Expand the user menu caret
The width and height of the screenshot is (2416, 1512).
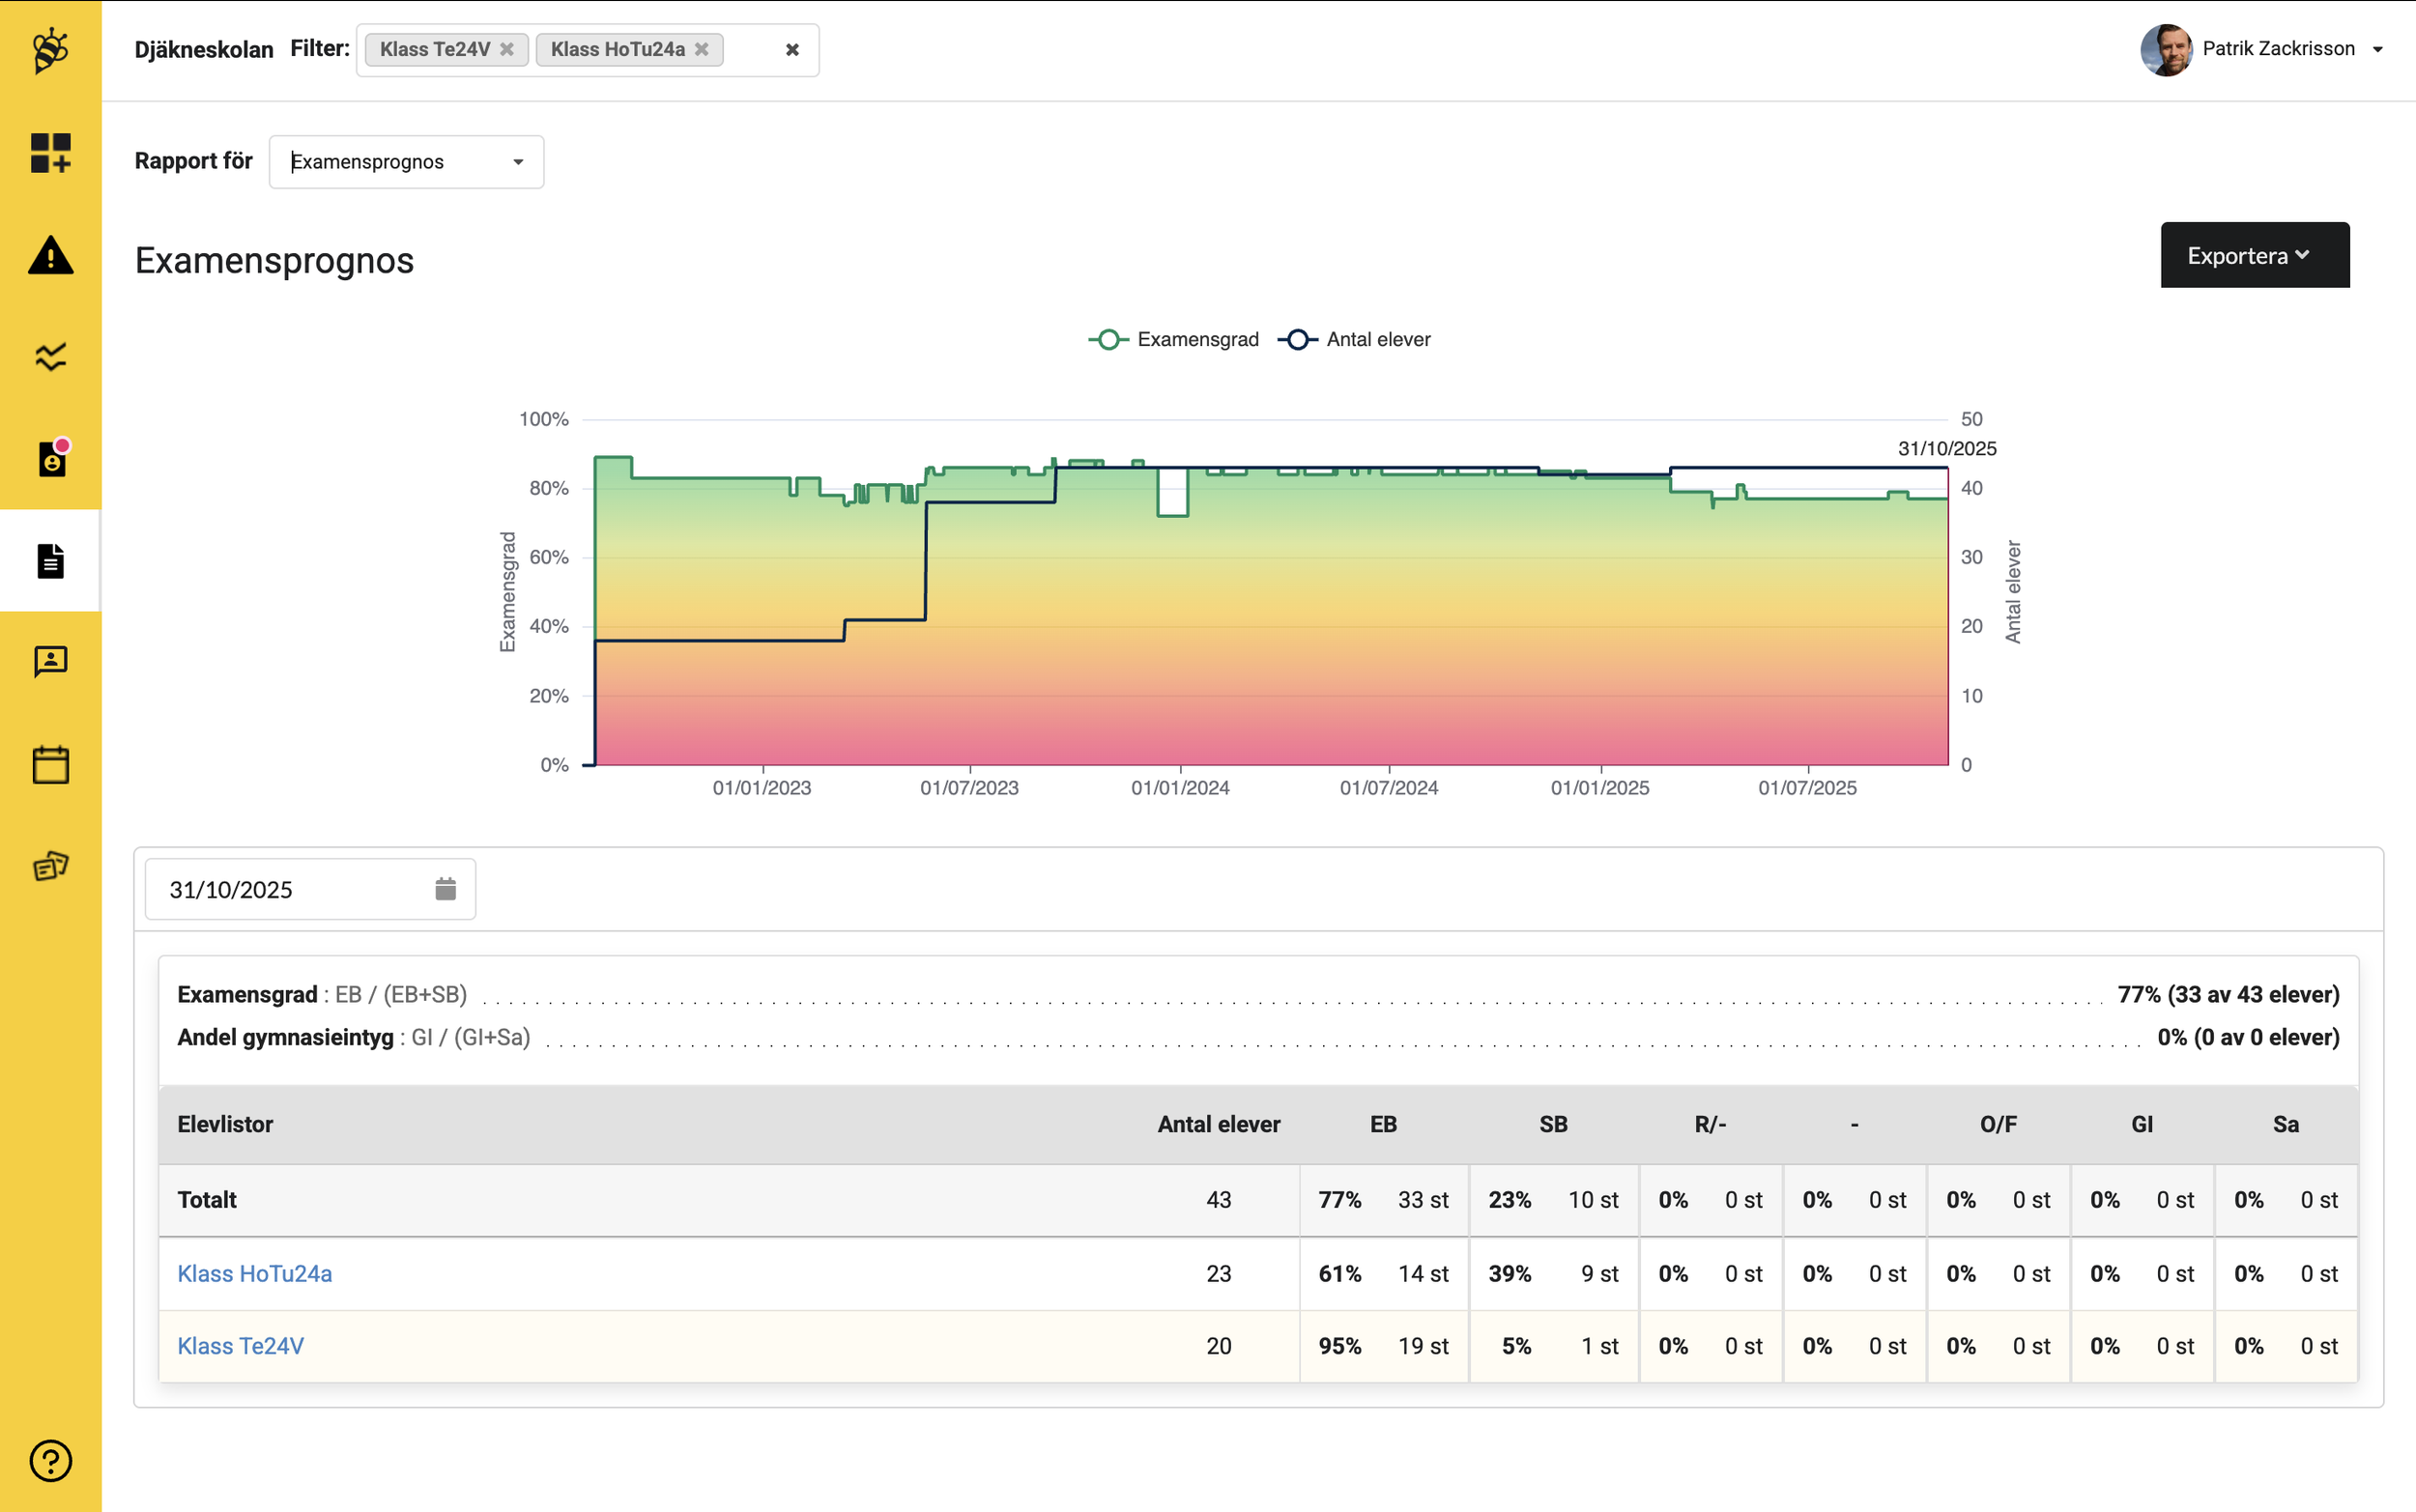point(2378,49)
